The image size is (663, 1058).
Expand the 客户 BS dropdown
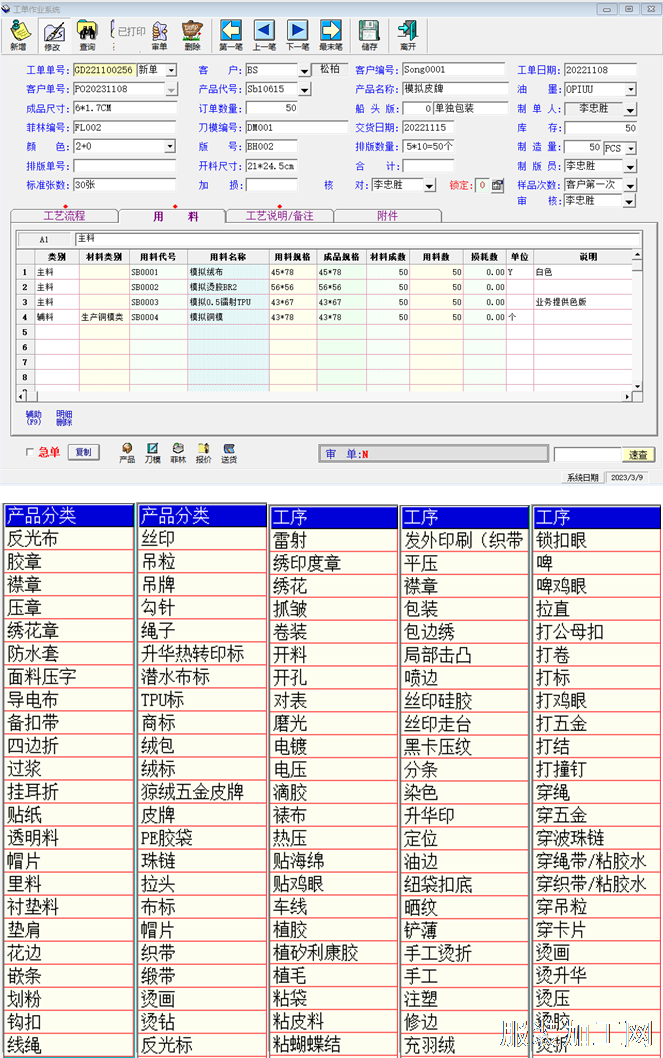click(x=305, y=71)
